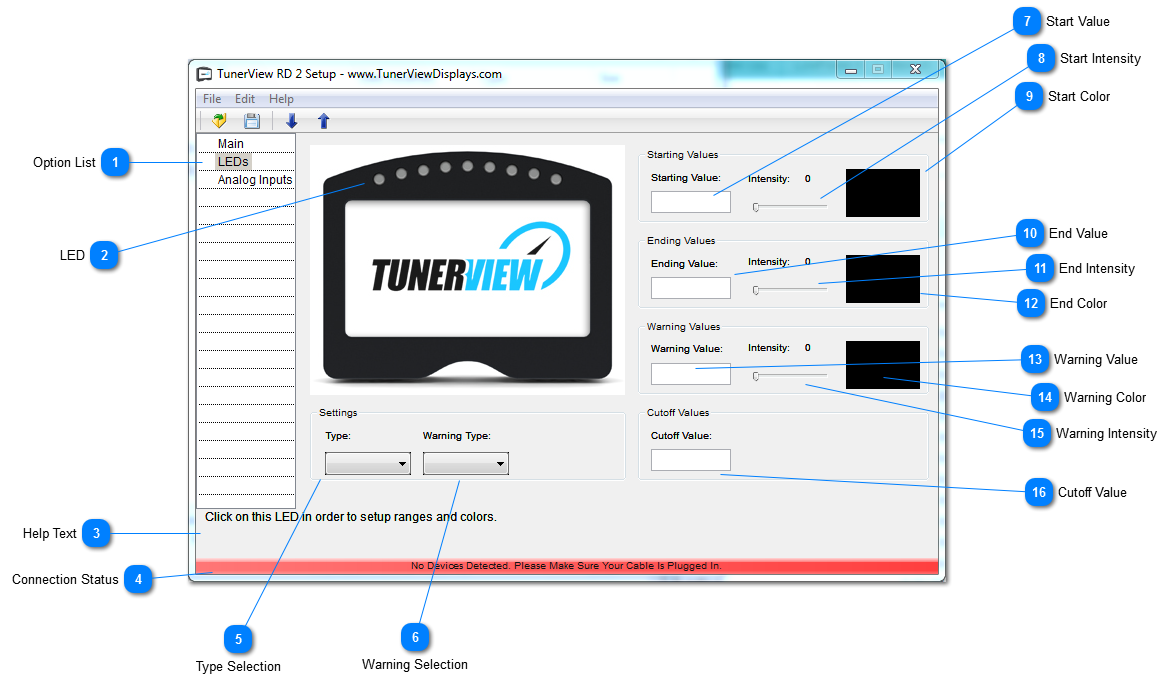Image resolution: width=1173 pixels, height=690 pixels.
Task: Click the Starting Values intensity slider
Action: click(790, 207)
